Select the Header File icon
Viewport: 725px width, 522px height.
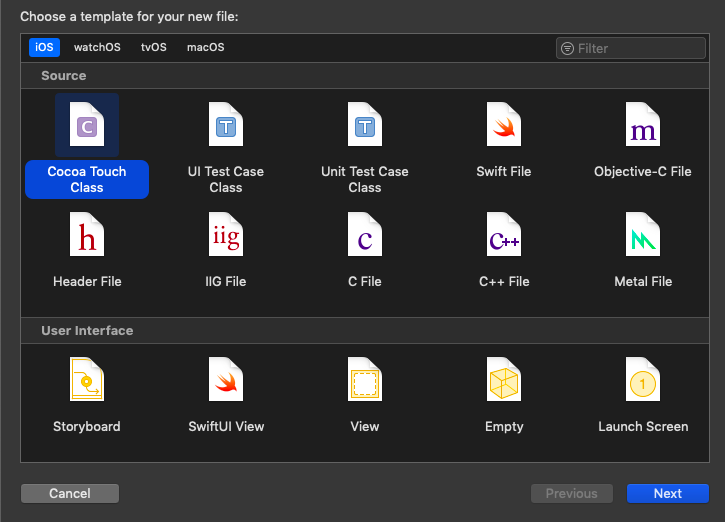pos(87,234)
